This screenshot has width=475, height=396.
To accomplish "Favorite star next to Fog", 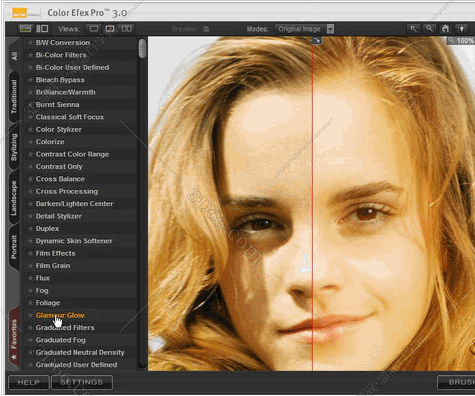I will [x=30, y=290].
